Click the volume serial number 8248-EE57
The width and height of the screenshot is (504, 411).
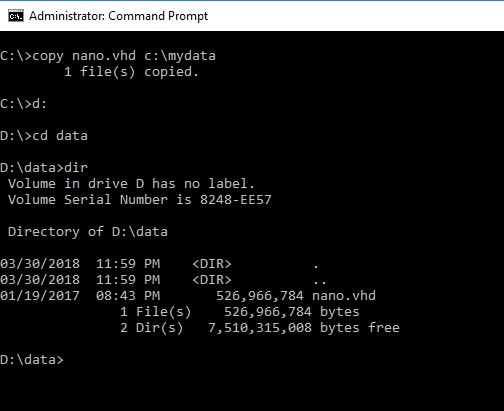236,200
